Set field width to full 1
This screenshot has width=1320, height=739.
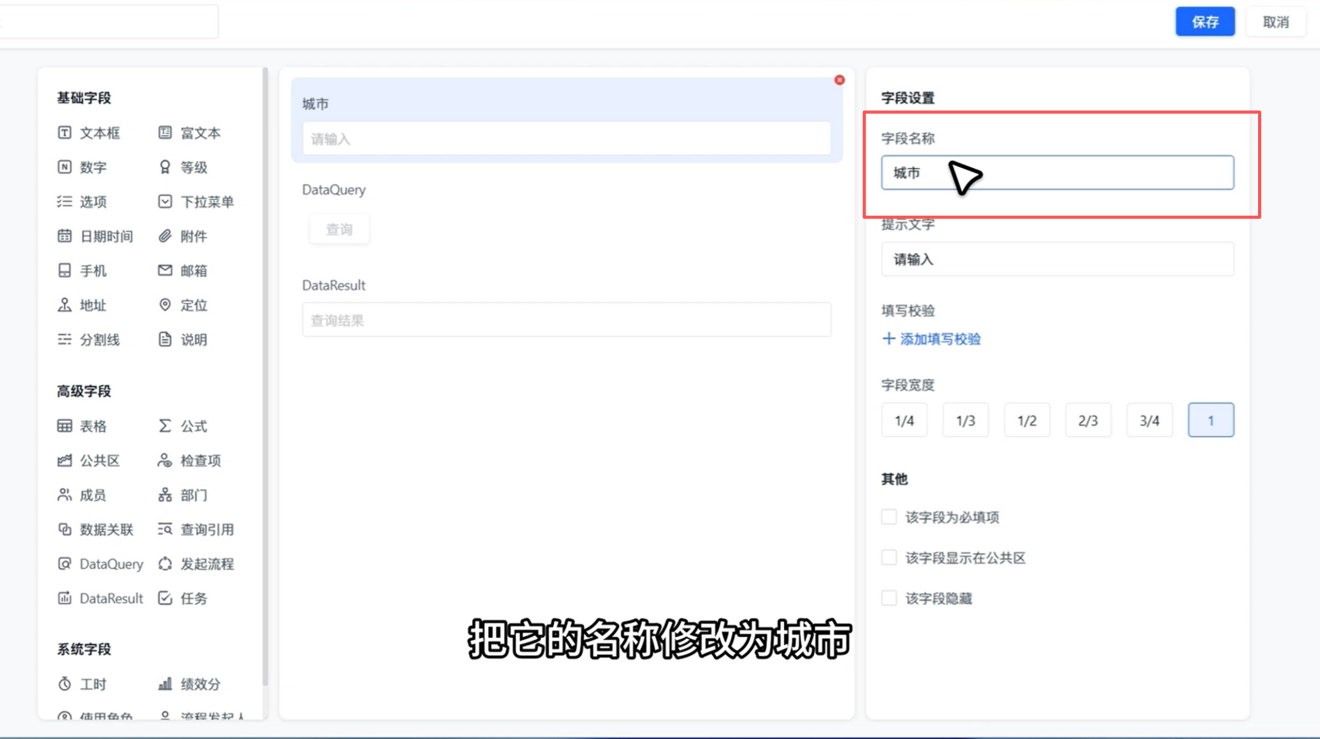click(x=1211, y=421)
